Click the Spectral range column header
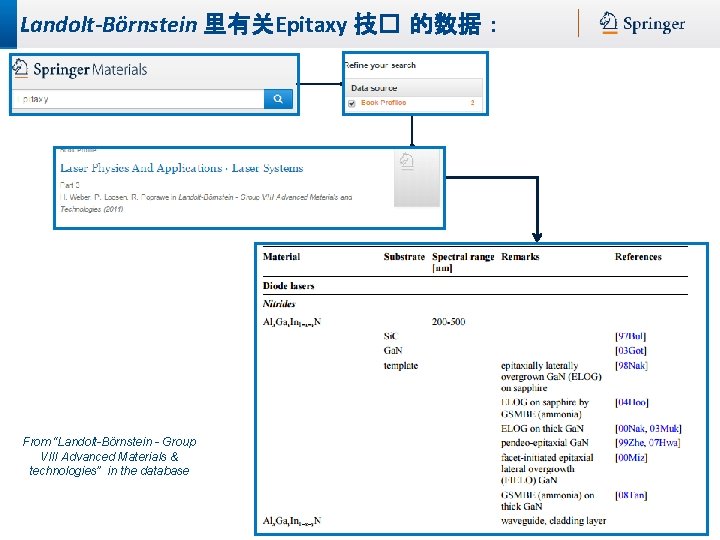720x540 pixels. tap(463, 262)
